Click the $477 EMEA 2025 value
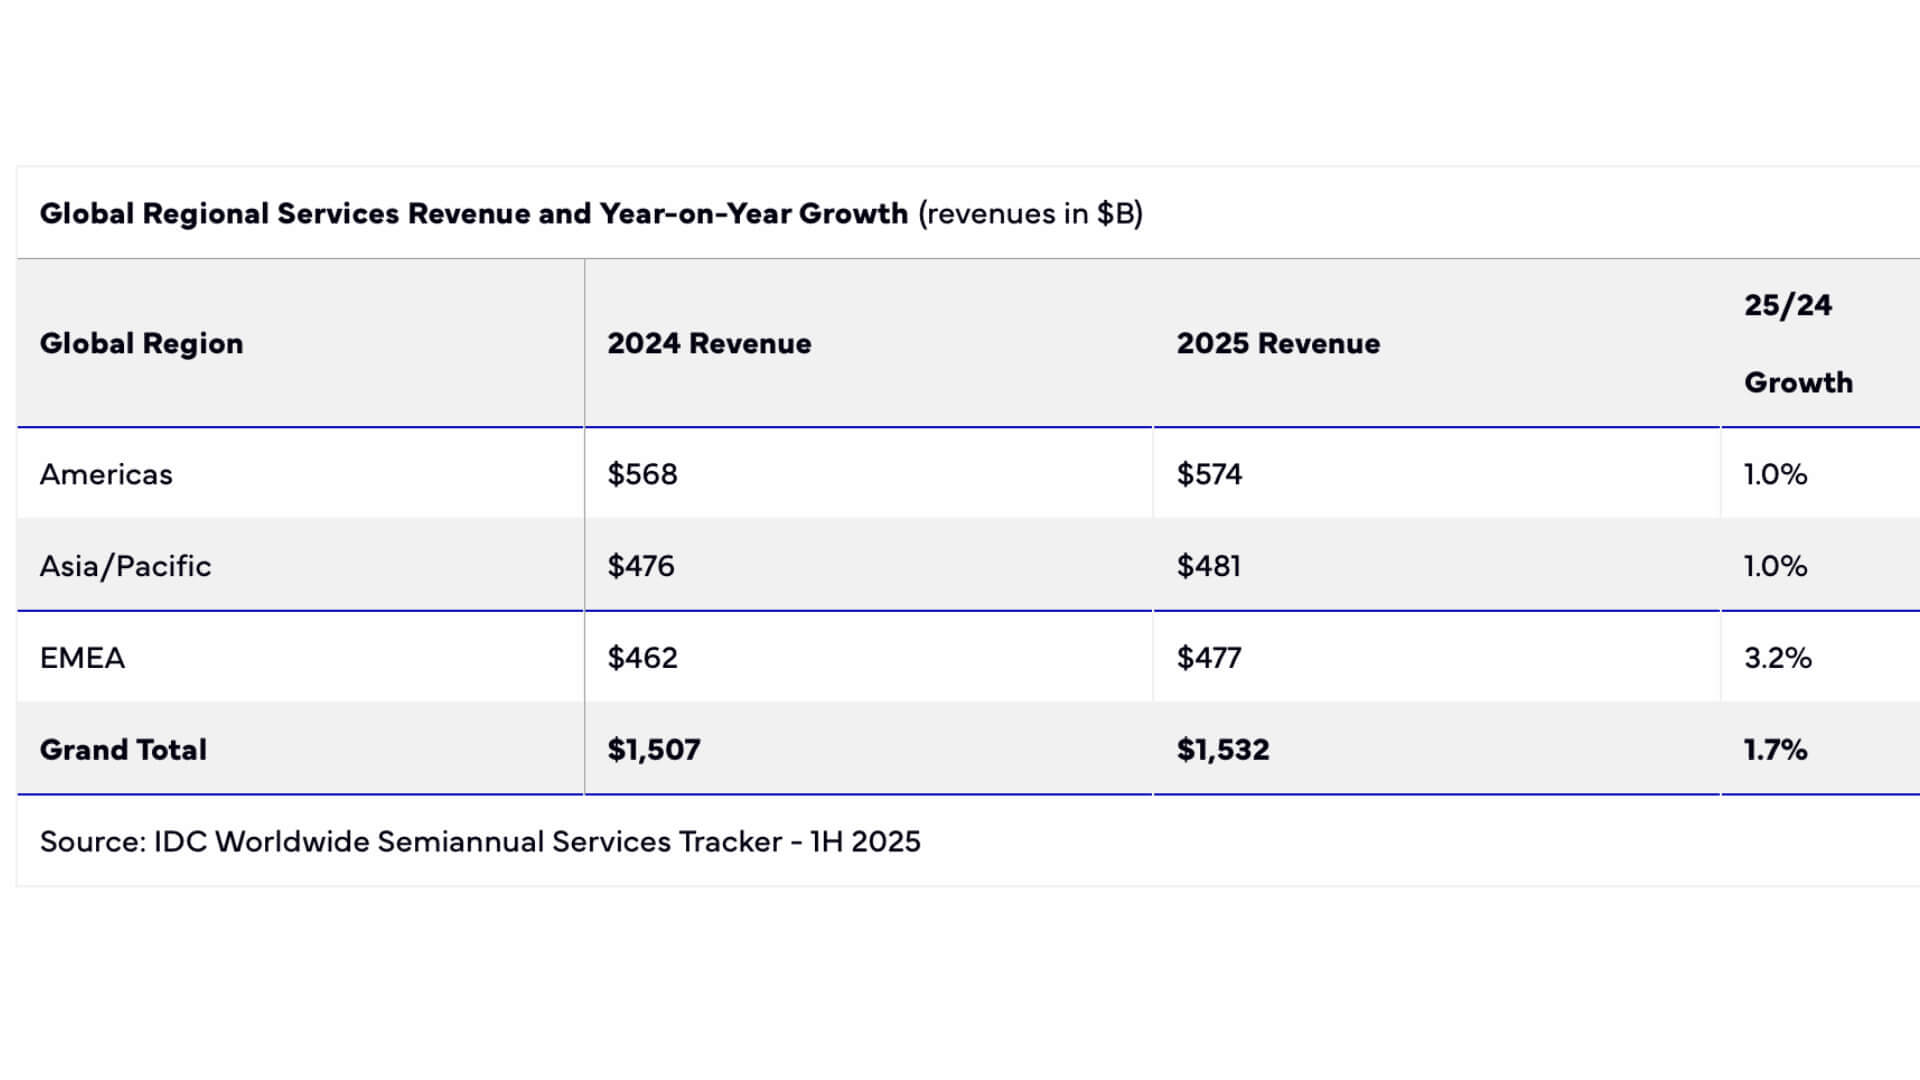Viewport: 1920px width, 1080px height. coord(1209,658)
